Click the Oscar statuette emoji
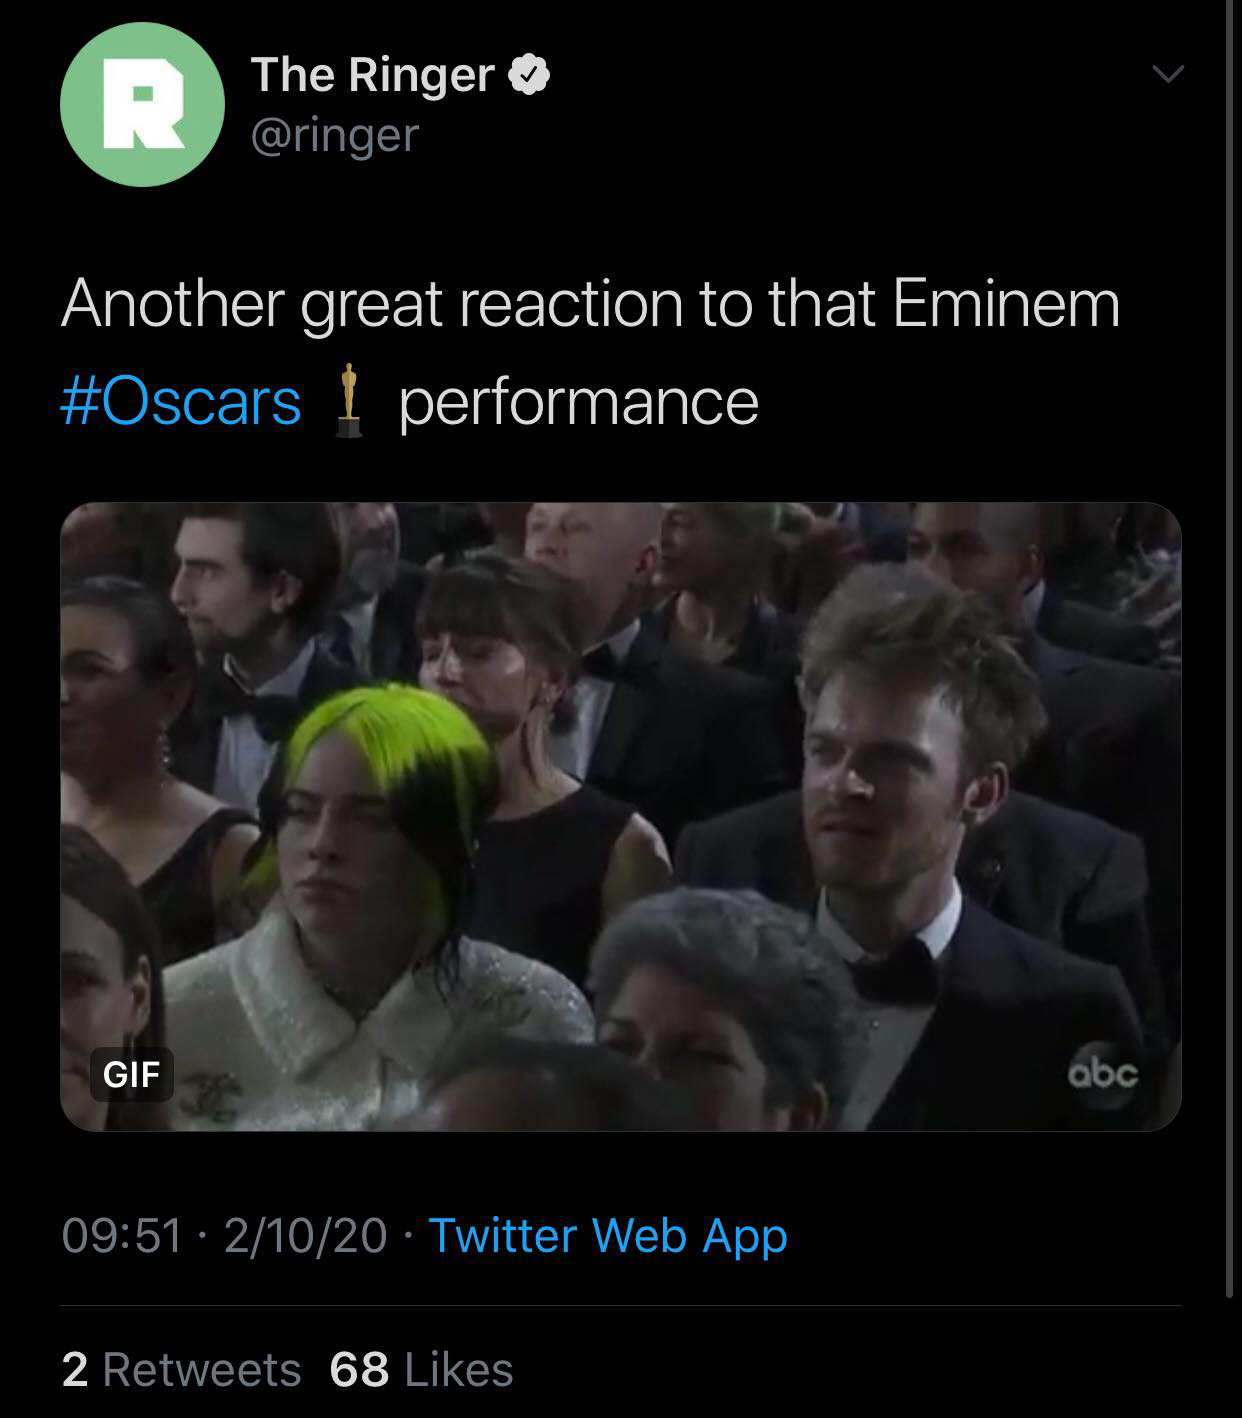The image size is (1242, 1418). (348, 401)
